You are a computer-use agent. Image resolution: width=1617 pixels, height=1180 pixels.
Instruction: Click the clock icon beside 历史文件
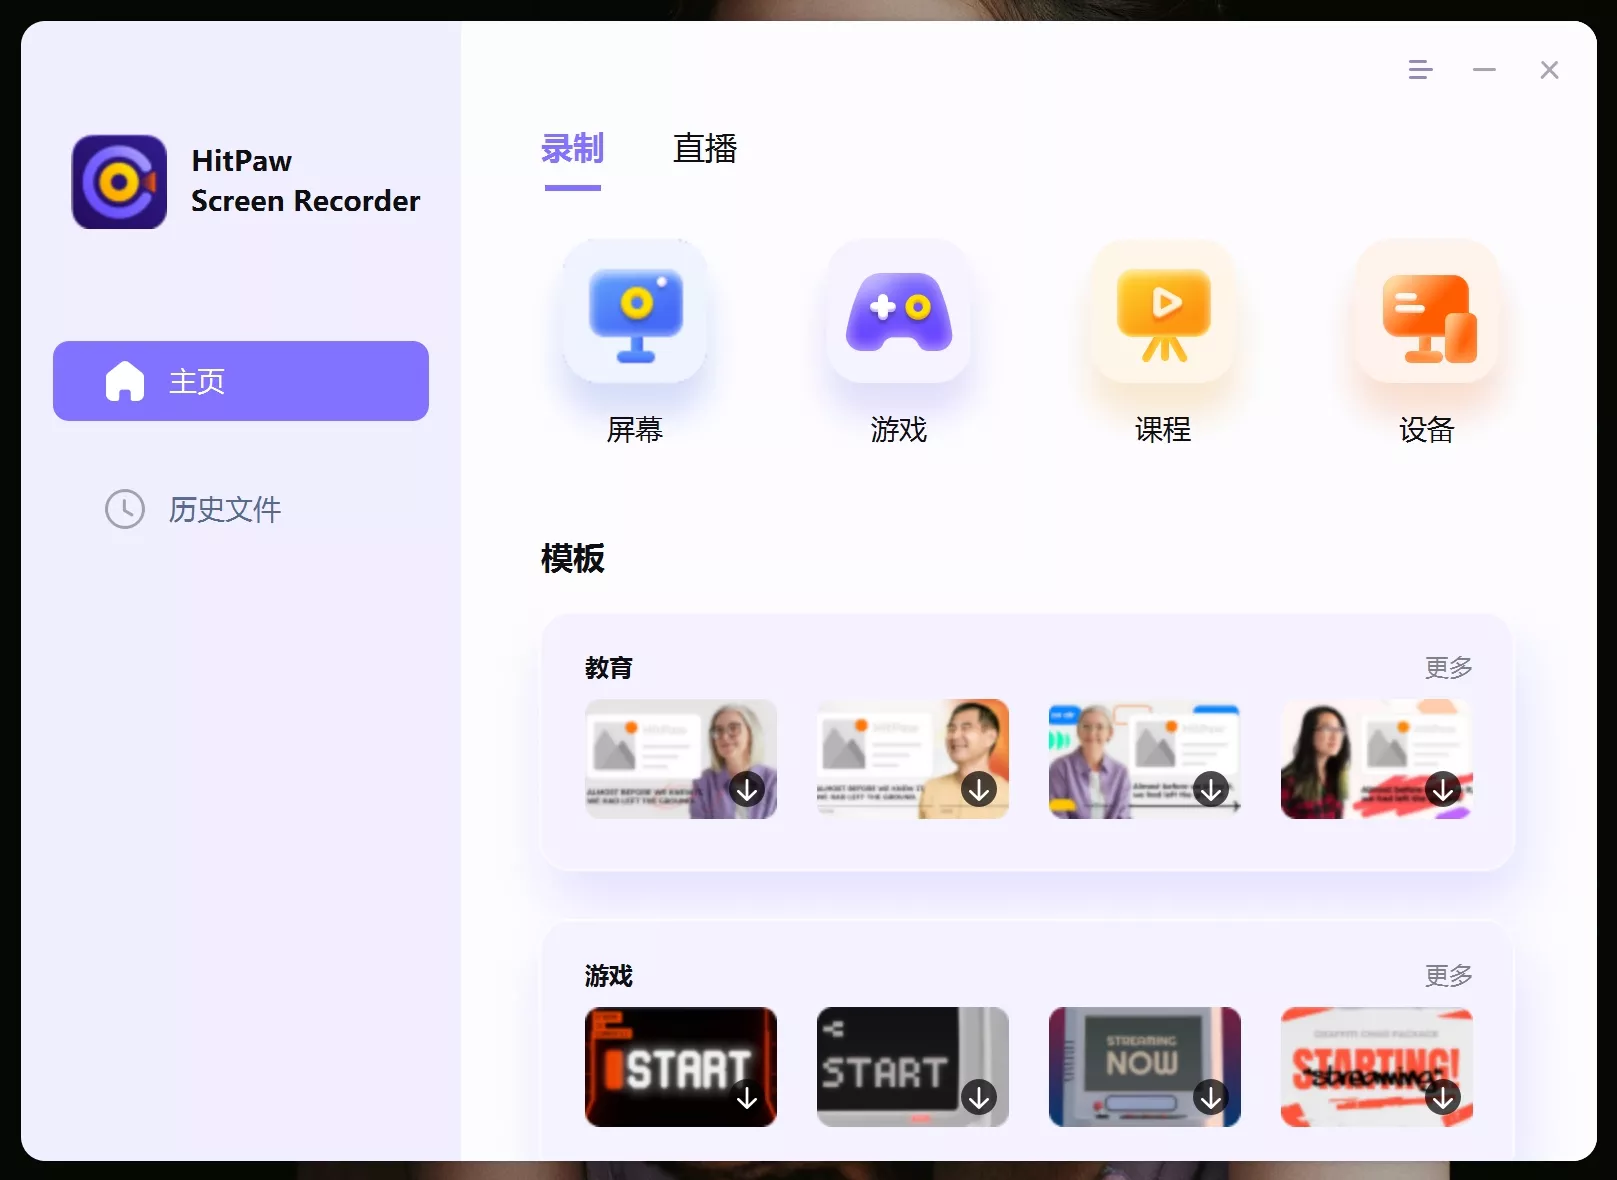point(124,510)
